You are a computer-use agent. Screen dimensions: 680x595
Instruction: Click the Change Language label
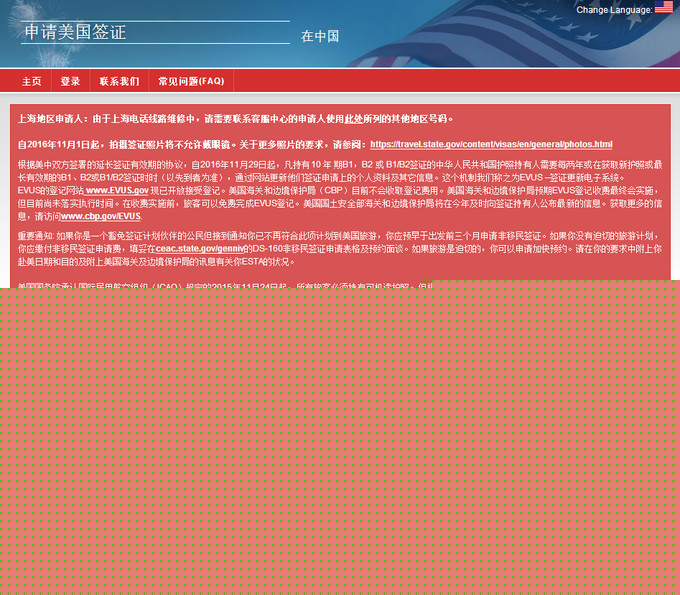pos(614,10)
